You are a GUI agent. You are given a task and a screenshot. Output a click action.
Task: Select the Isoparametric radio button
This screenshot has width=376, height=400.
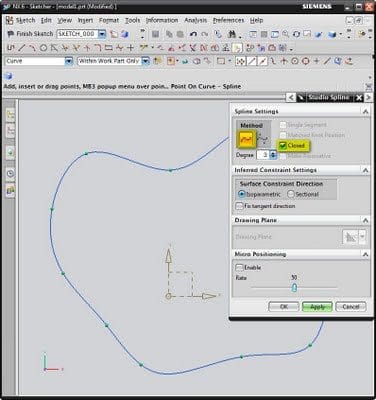[x=242, y=194]
